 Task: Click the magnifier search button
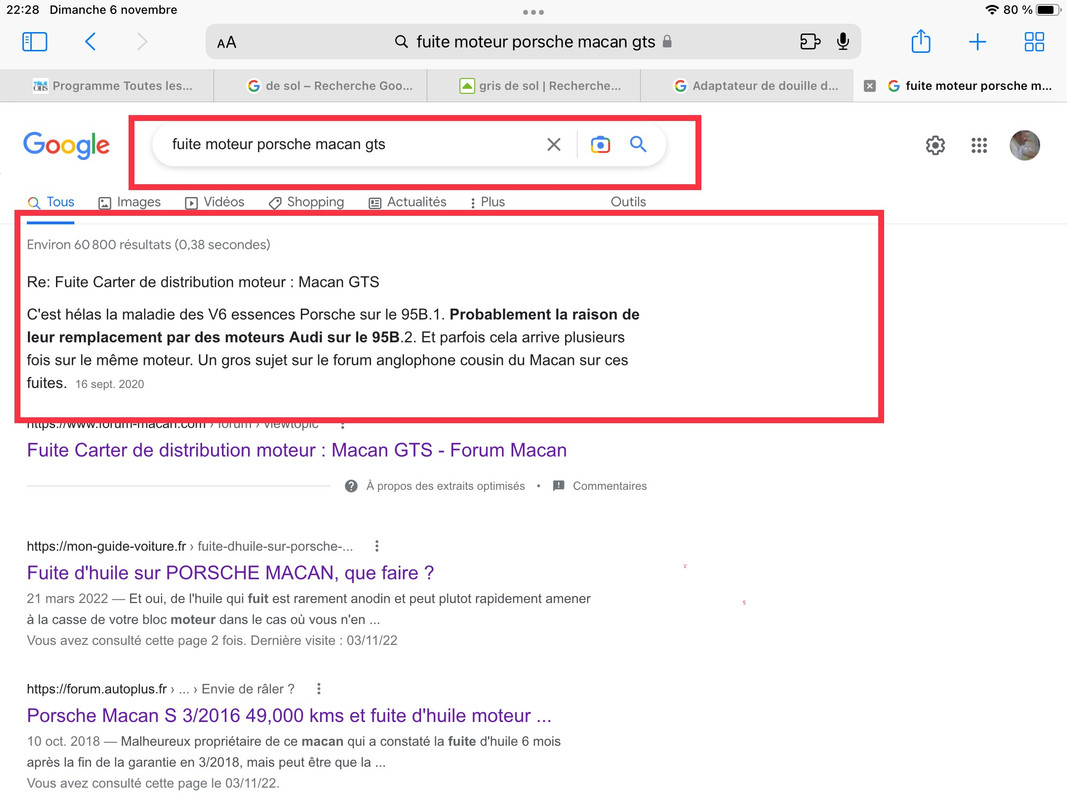[x=638, y=144]
